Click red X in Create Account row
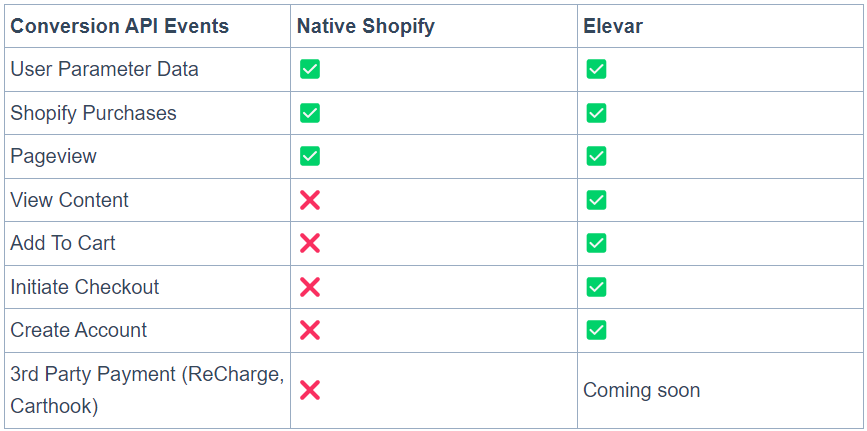Screen dimensions: 867x431 (310, 330)
